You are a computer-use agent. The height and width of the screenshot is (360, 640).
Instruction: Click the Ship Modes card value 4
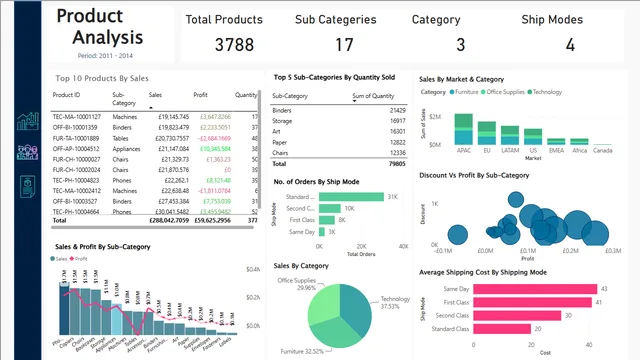(570, 45)
